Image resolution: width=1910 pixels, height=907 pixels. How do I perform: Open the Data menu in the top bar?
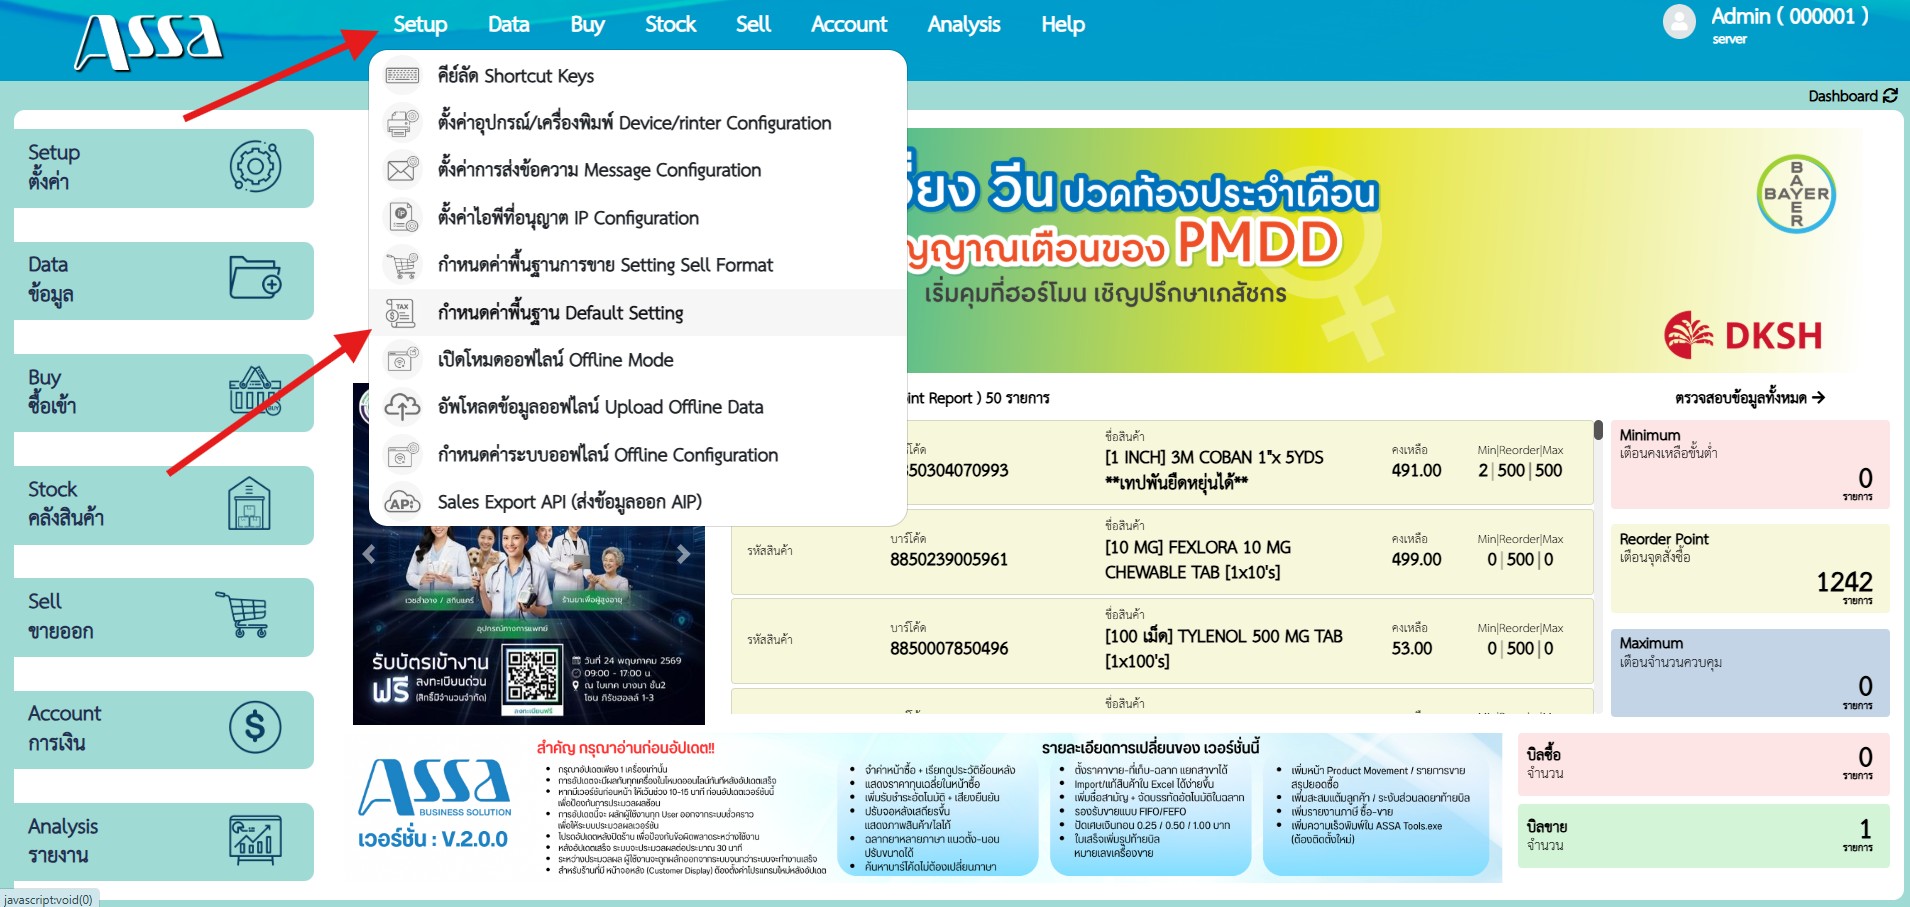508,25
